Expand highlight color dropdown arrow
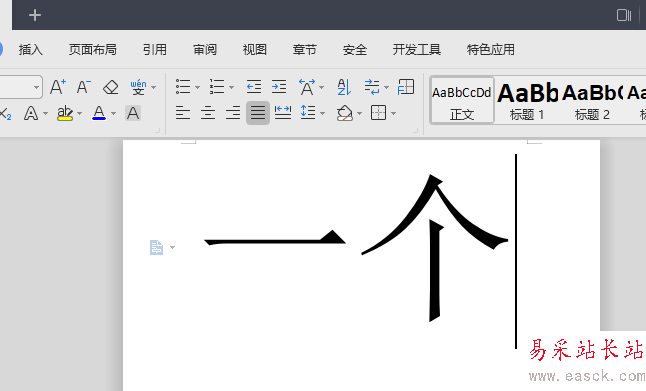The image size is (646, 391). coord(80,113)
